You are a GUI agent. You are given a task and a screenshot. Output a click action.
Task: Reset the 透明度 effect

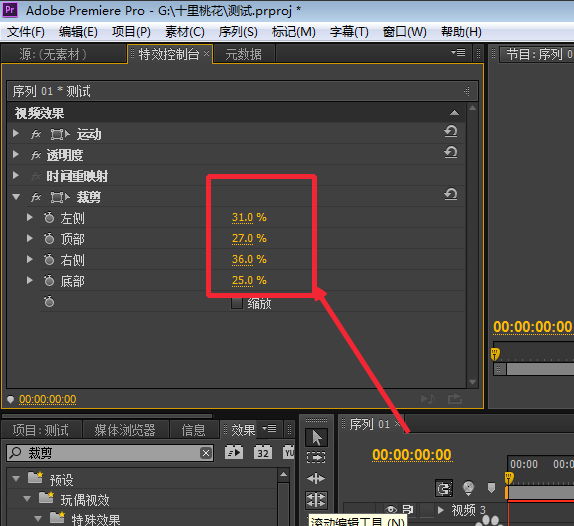tap(451, 152)
